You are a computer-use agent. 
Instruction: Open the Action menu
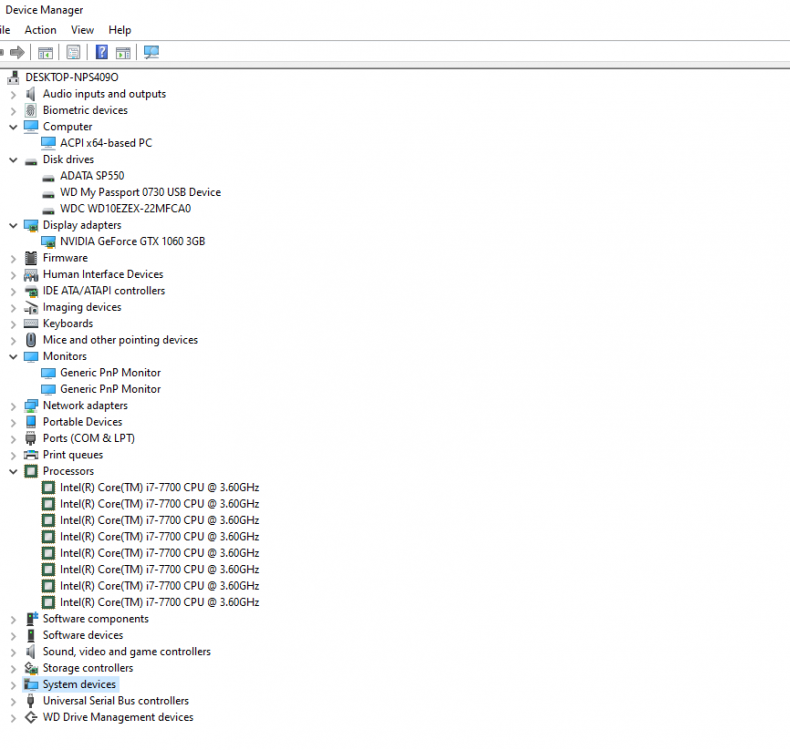click(40, 30)
